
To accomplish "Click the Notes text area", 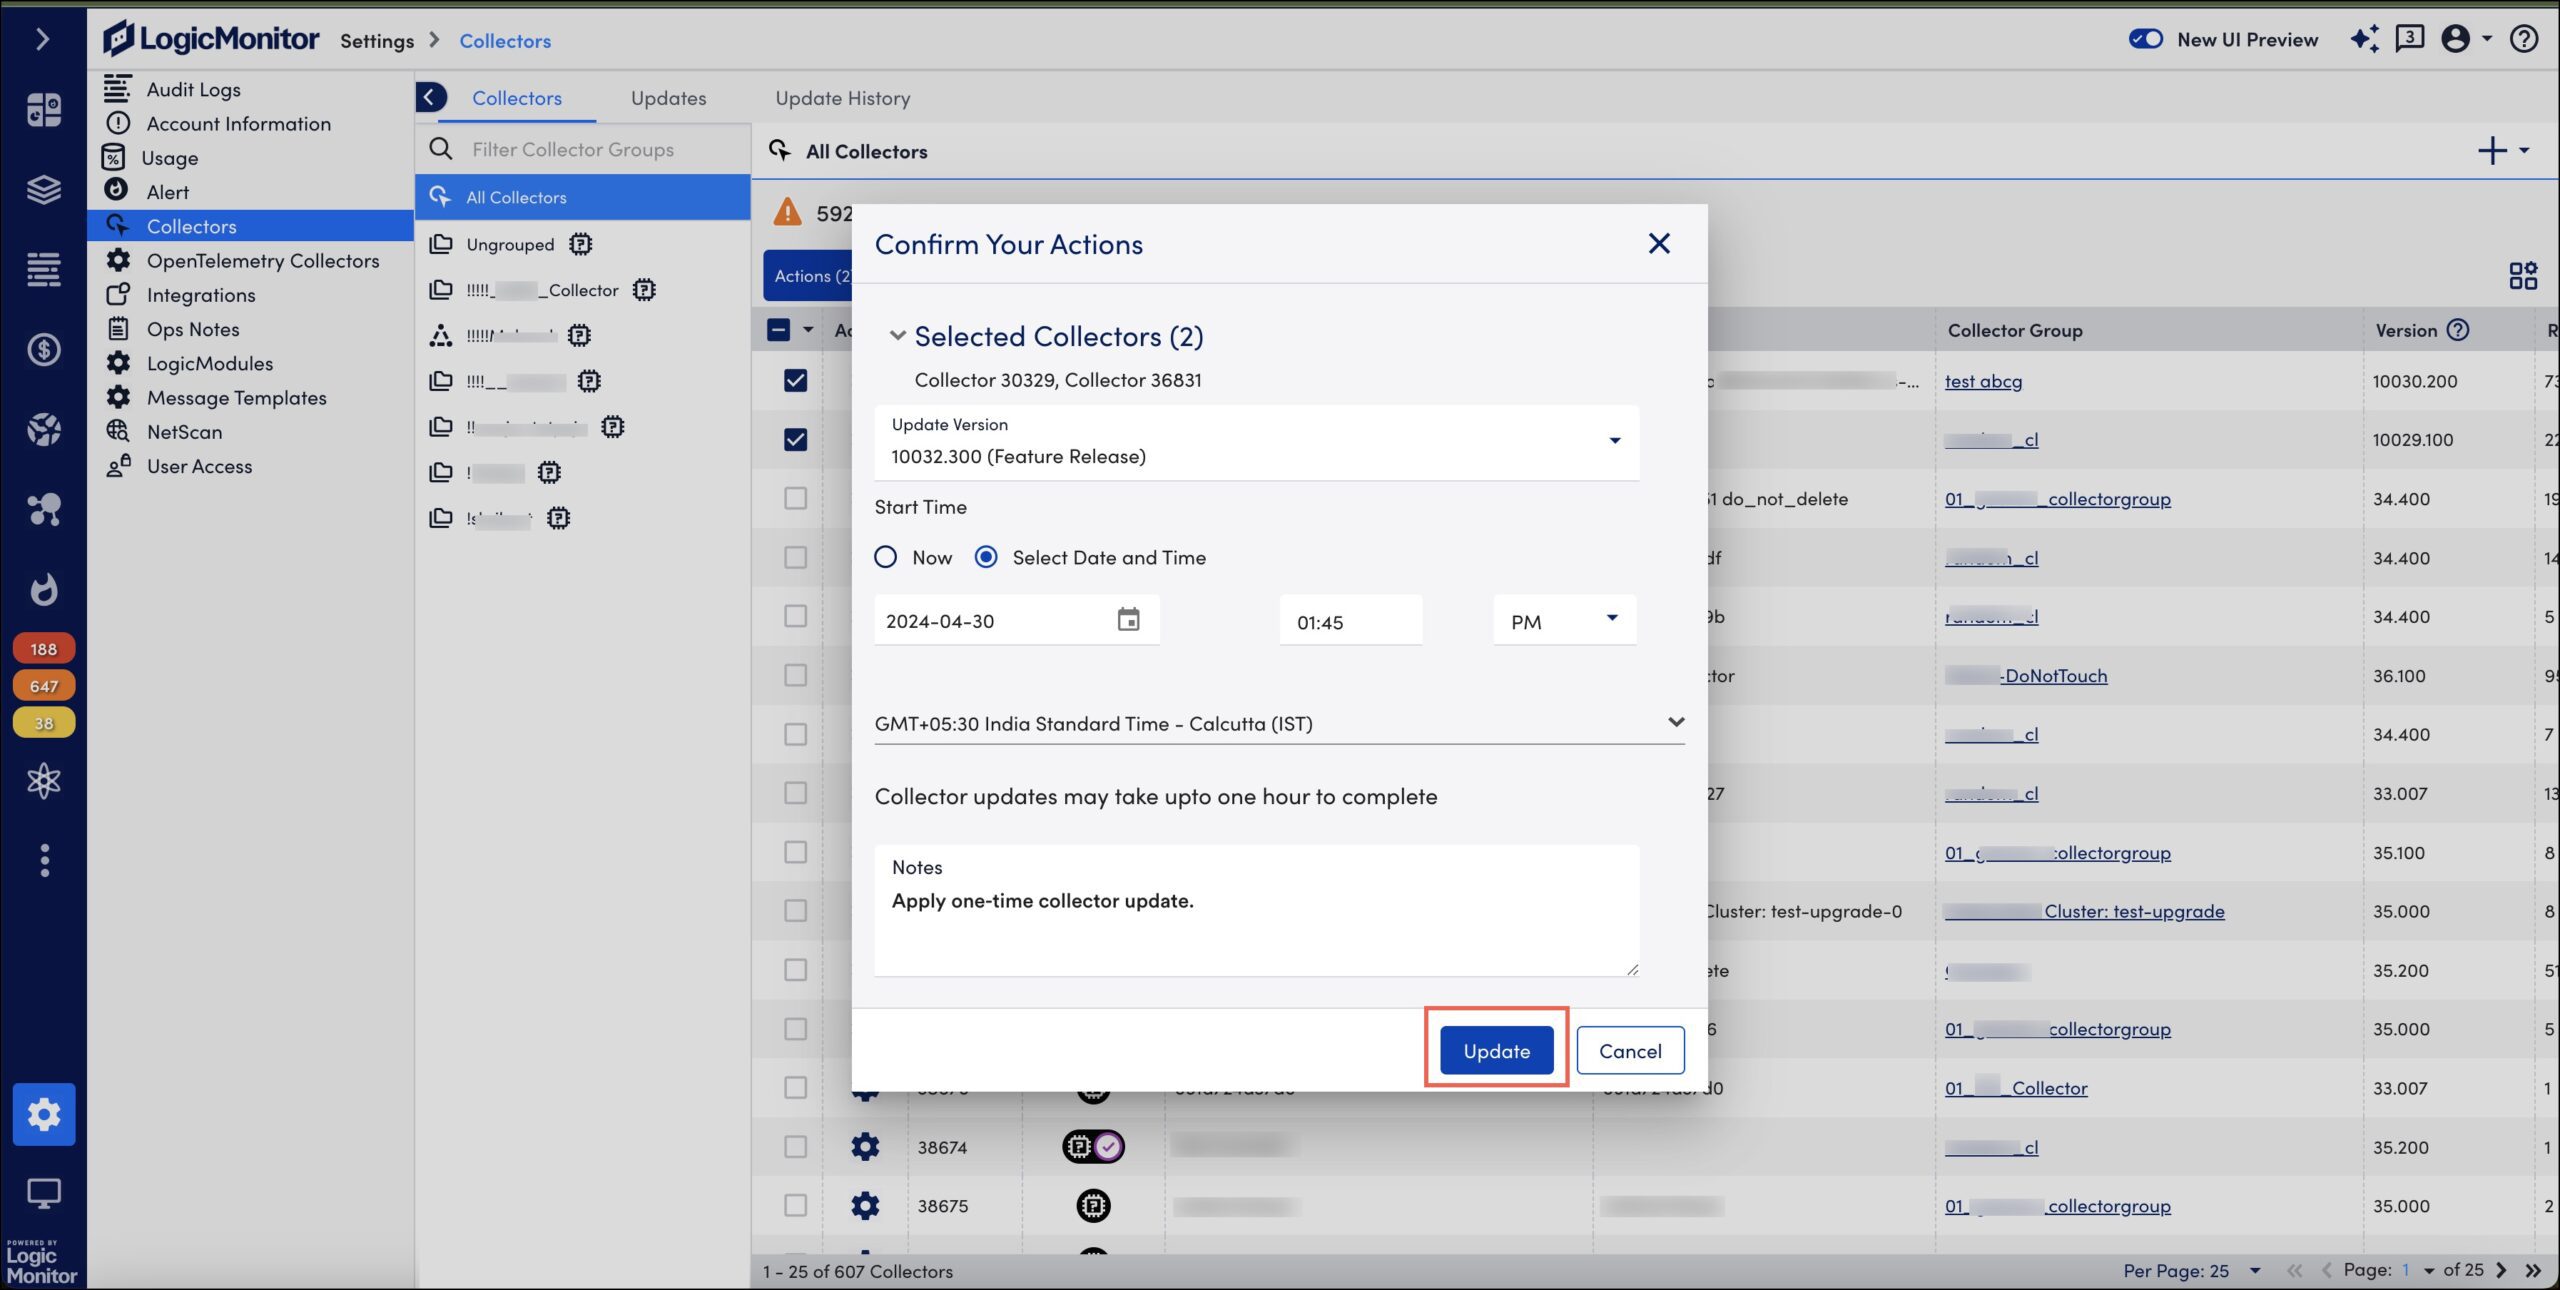I will tap(1256, 911).
